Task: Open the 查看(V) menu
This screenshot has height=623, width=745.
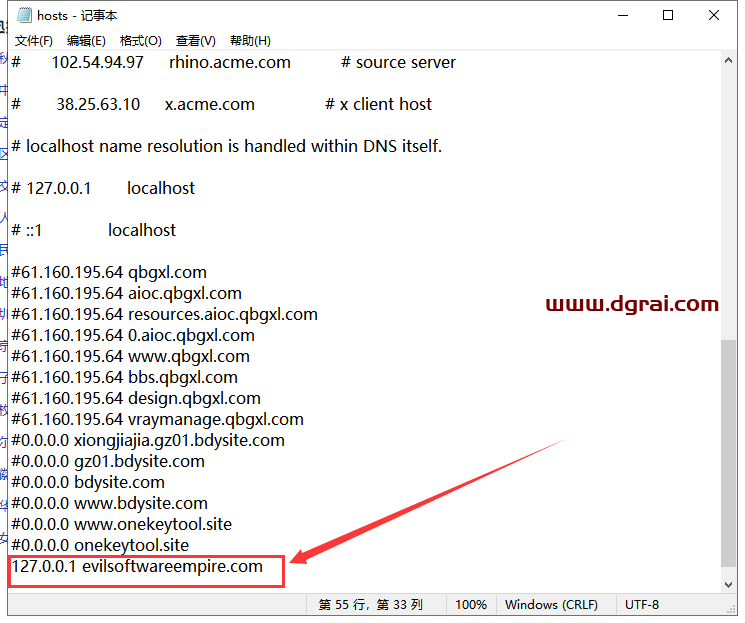Action: [x=195, y=41]
